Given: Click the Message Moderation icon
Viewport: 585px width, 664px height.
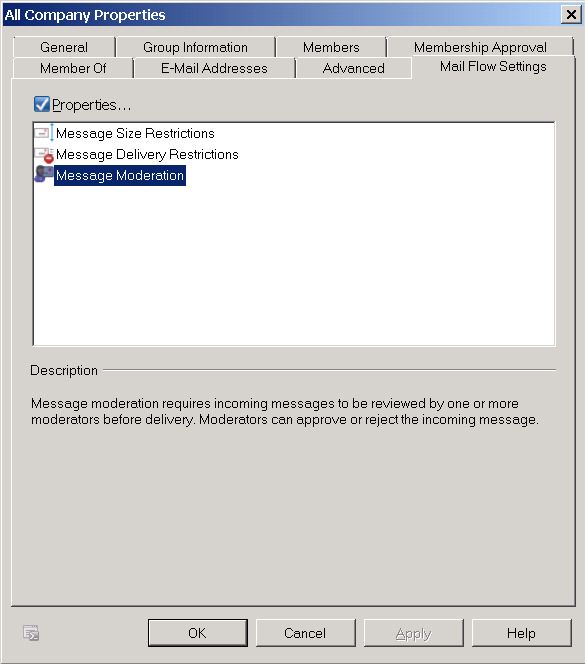Looking at the screenshot, I should click(x=44, y=174).
